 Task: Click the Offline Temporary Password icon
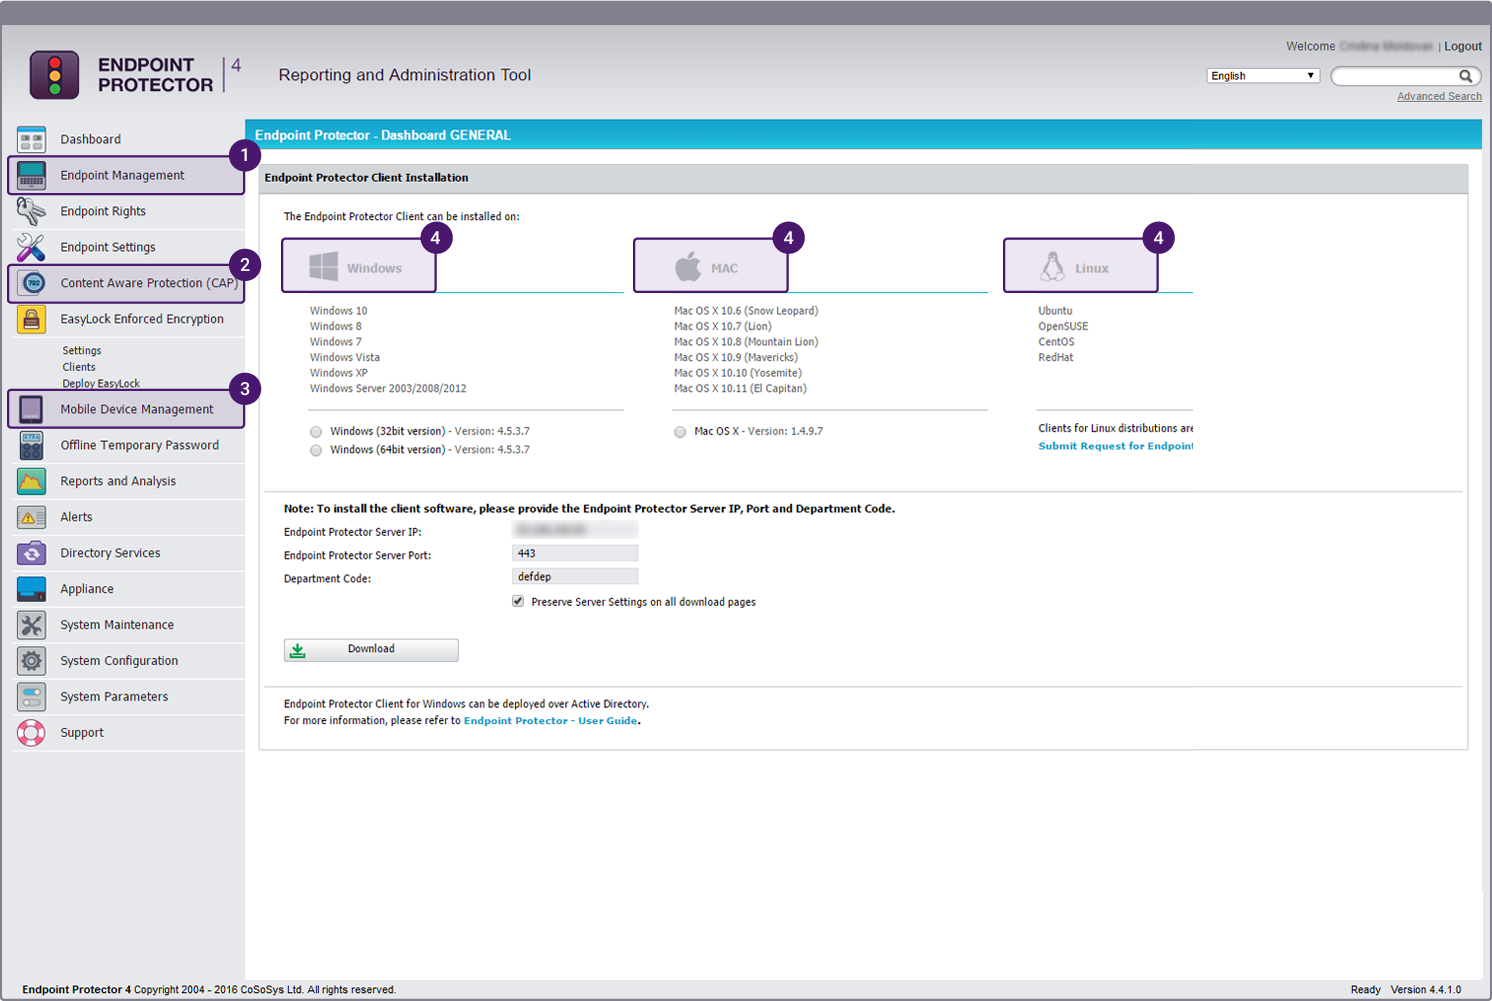31,445
